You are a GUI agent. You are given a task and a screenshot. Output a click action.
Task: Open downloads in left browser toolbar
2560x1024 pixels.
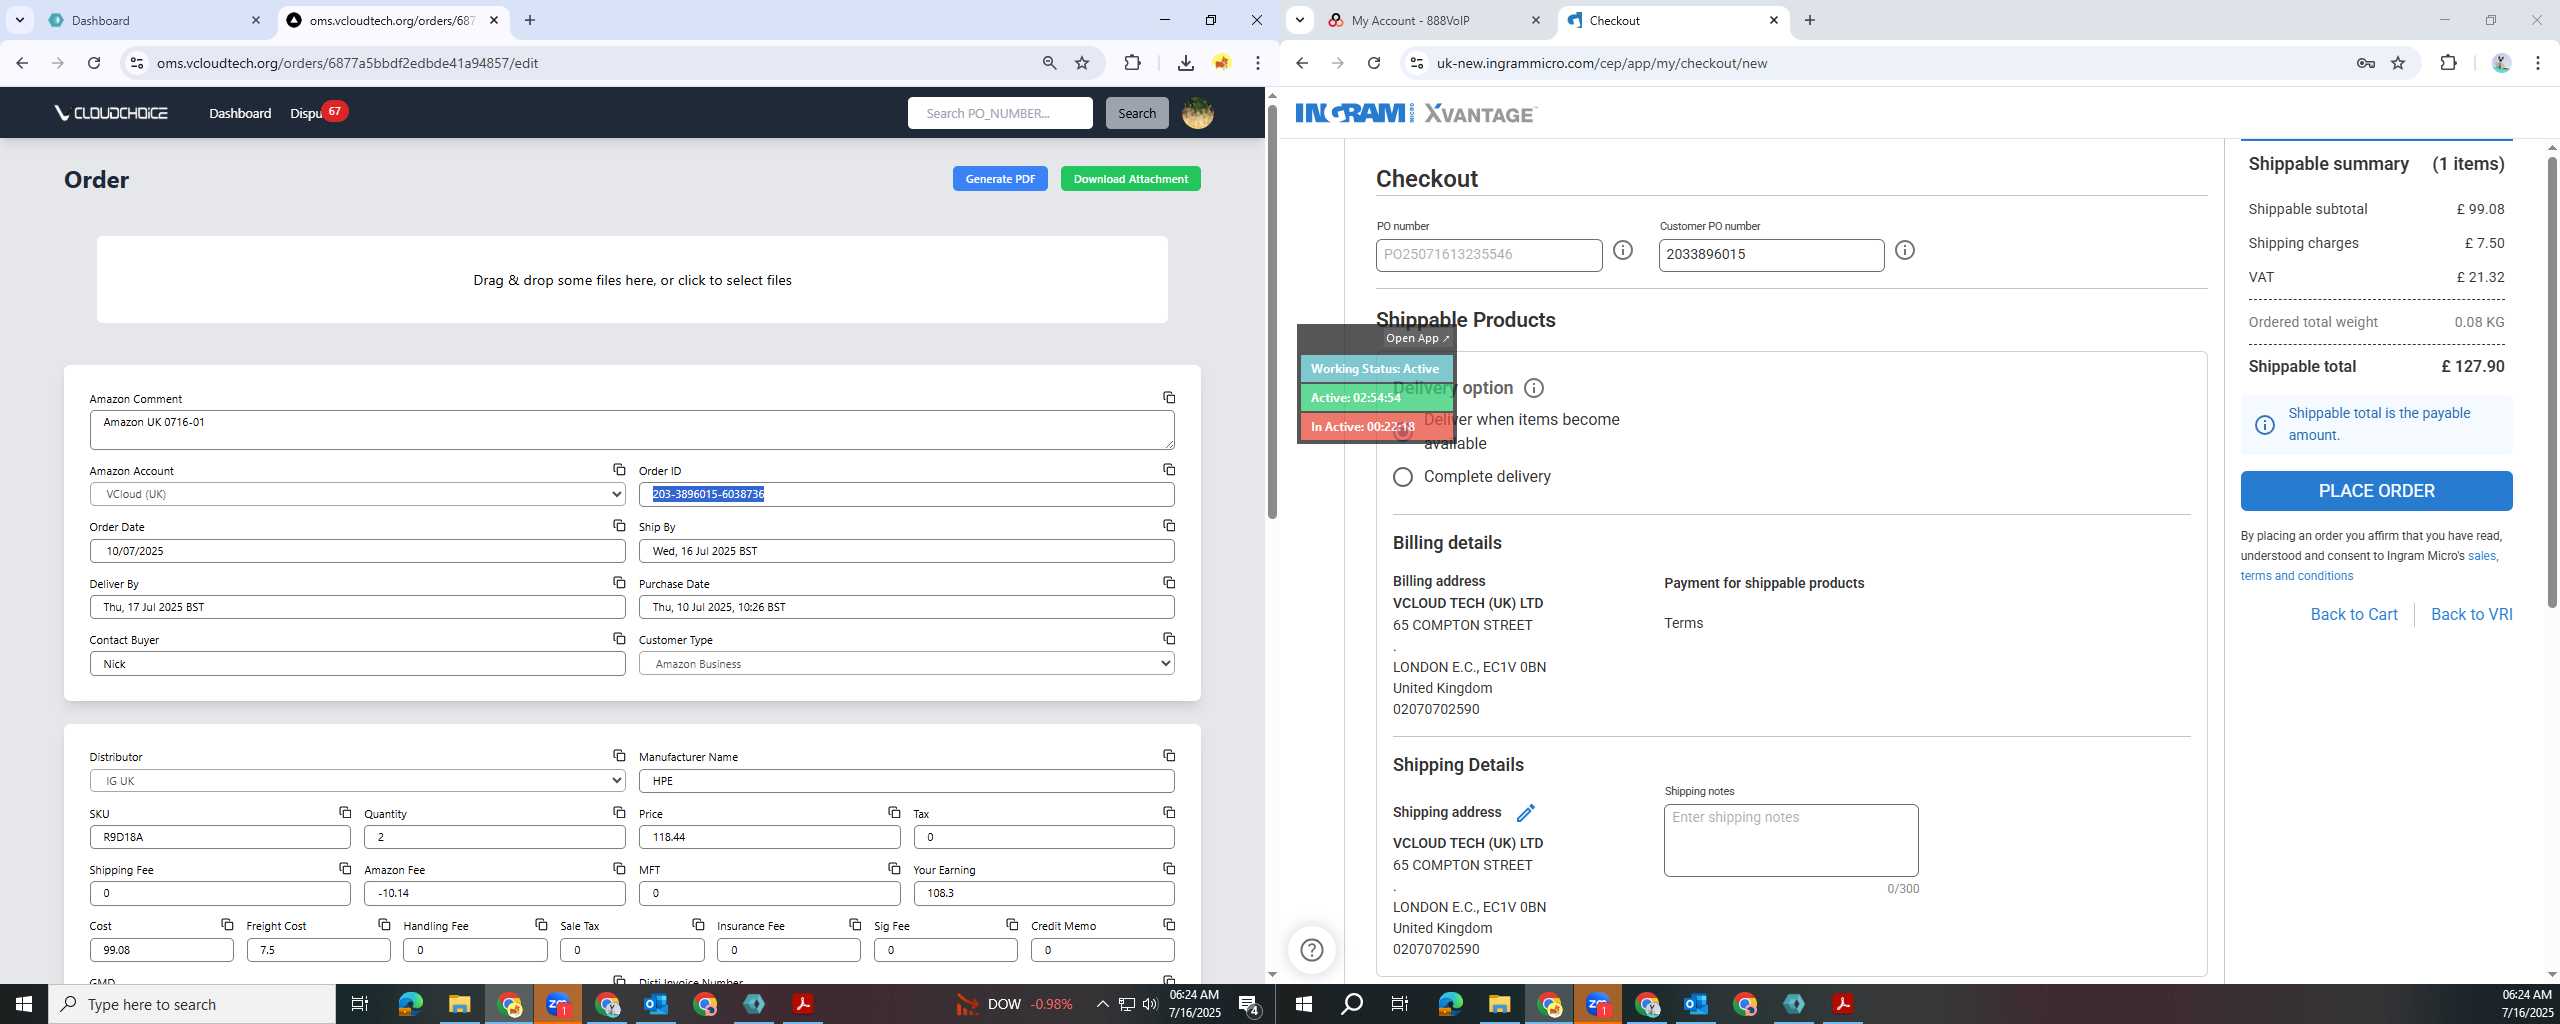pyautogui.click(x=1185, y=63)
